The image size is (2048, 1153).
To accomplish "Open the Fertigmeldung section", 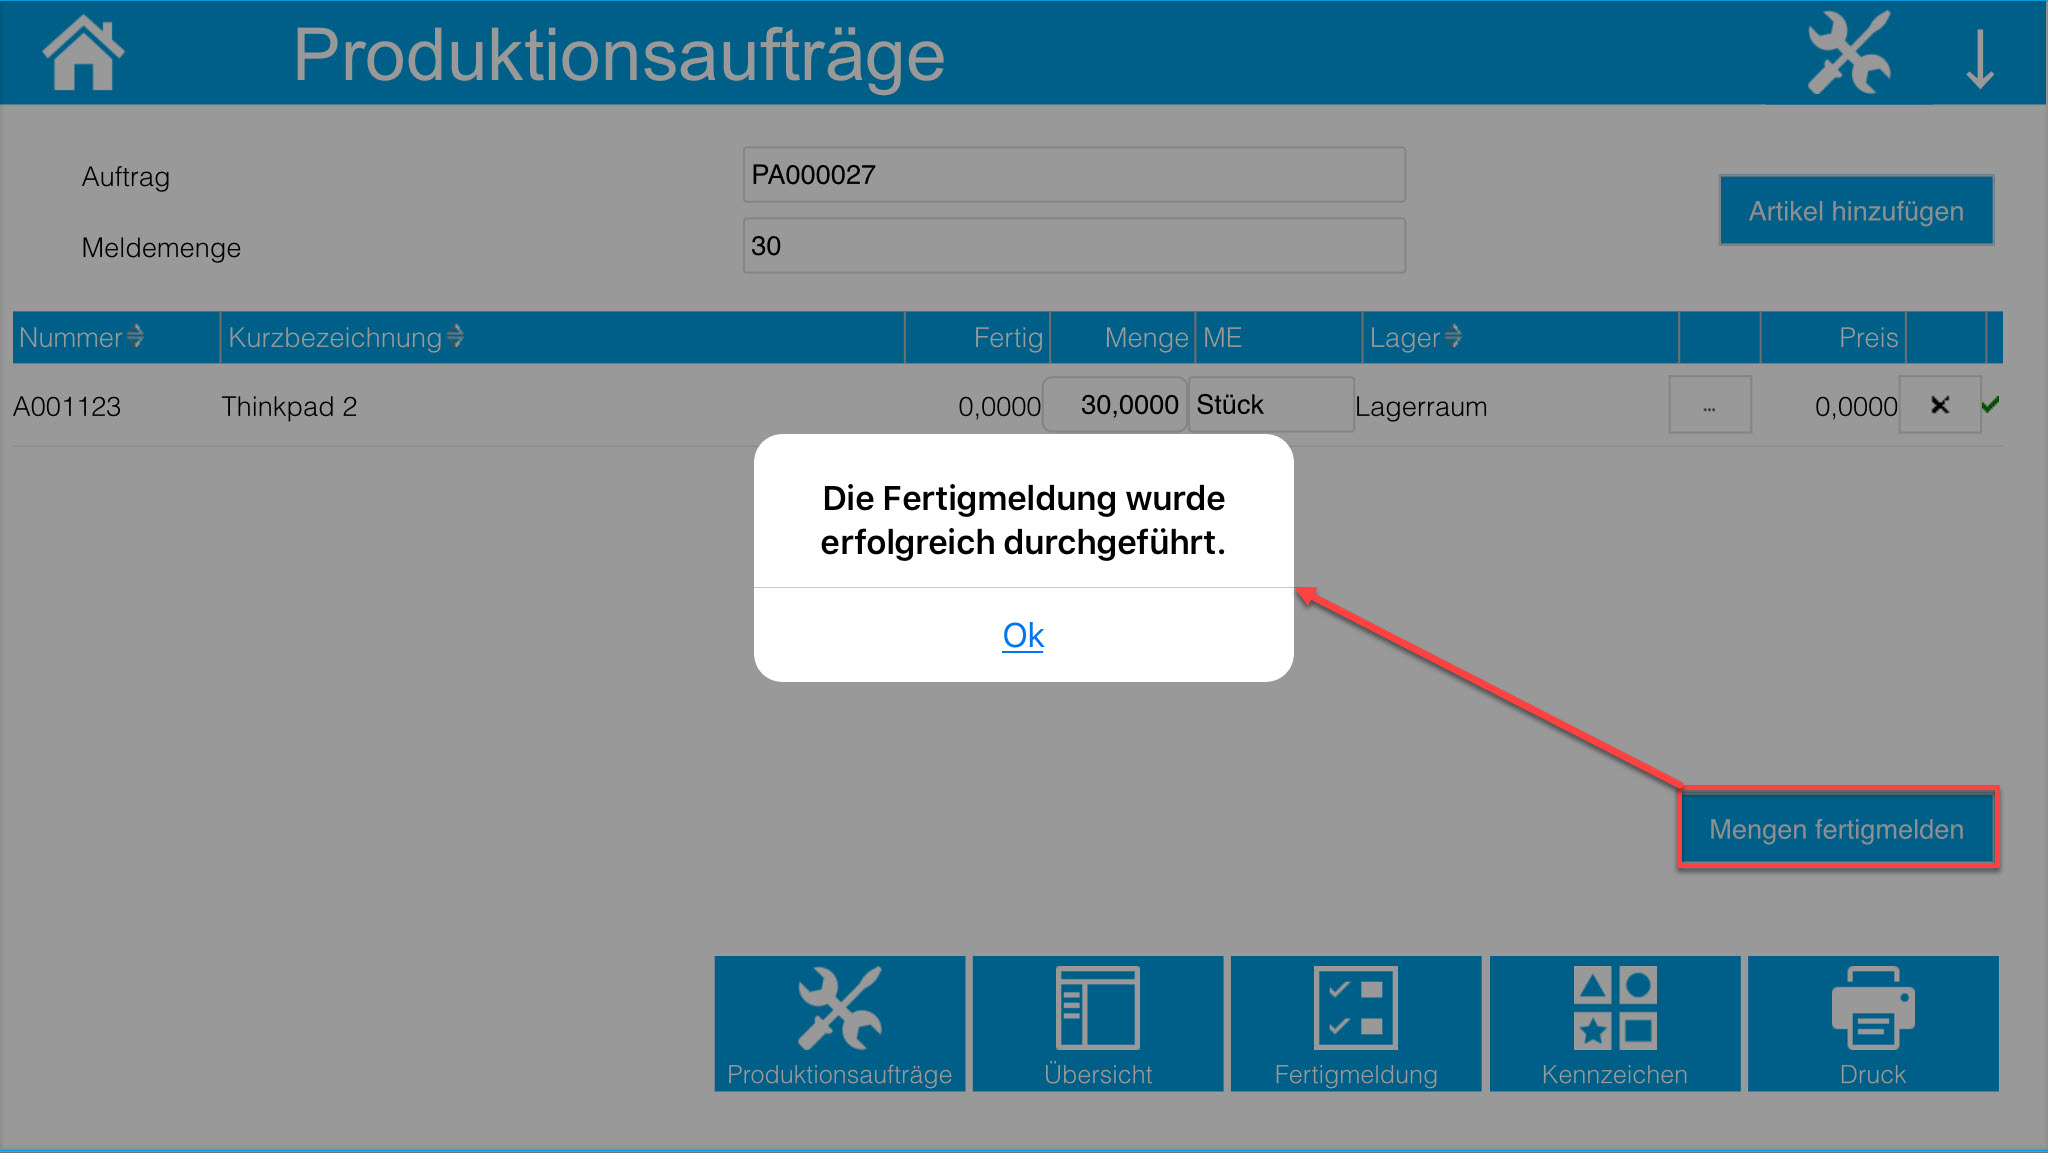I will pos(1355,1023).
